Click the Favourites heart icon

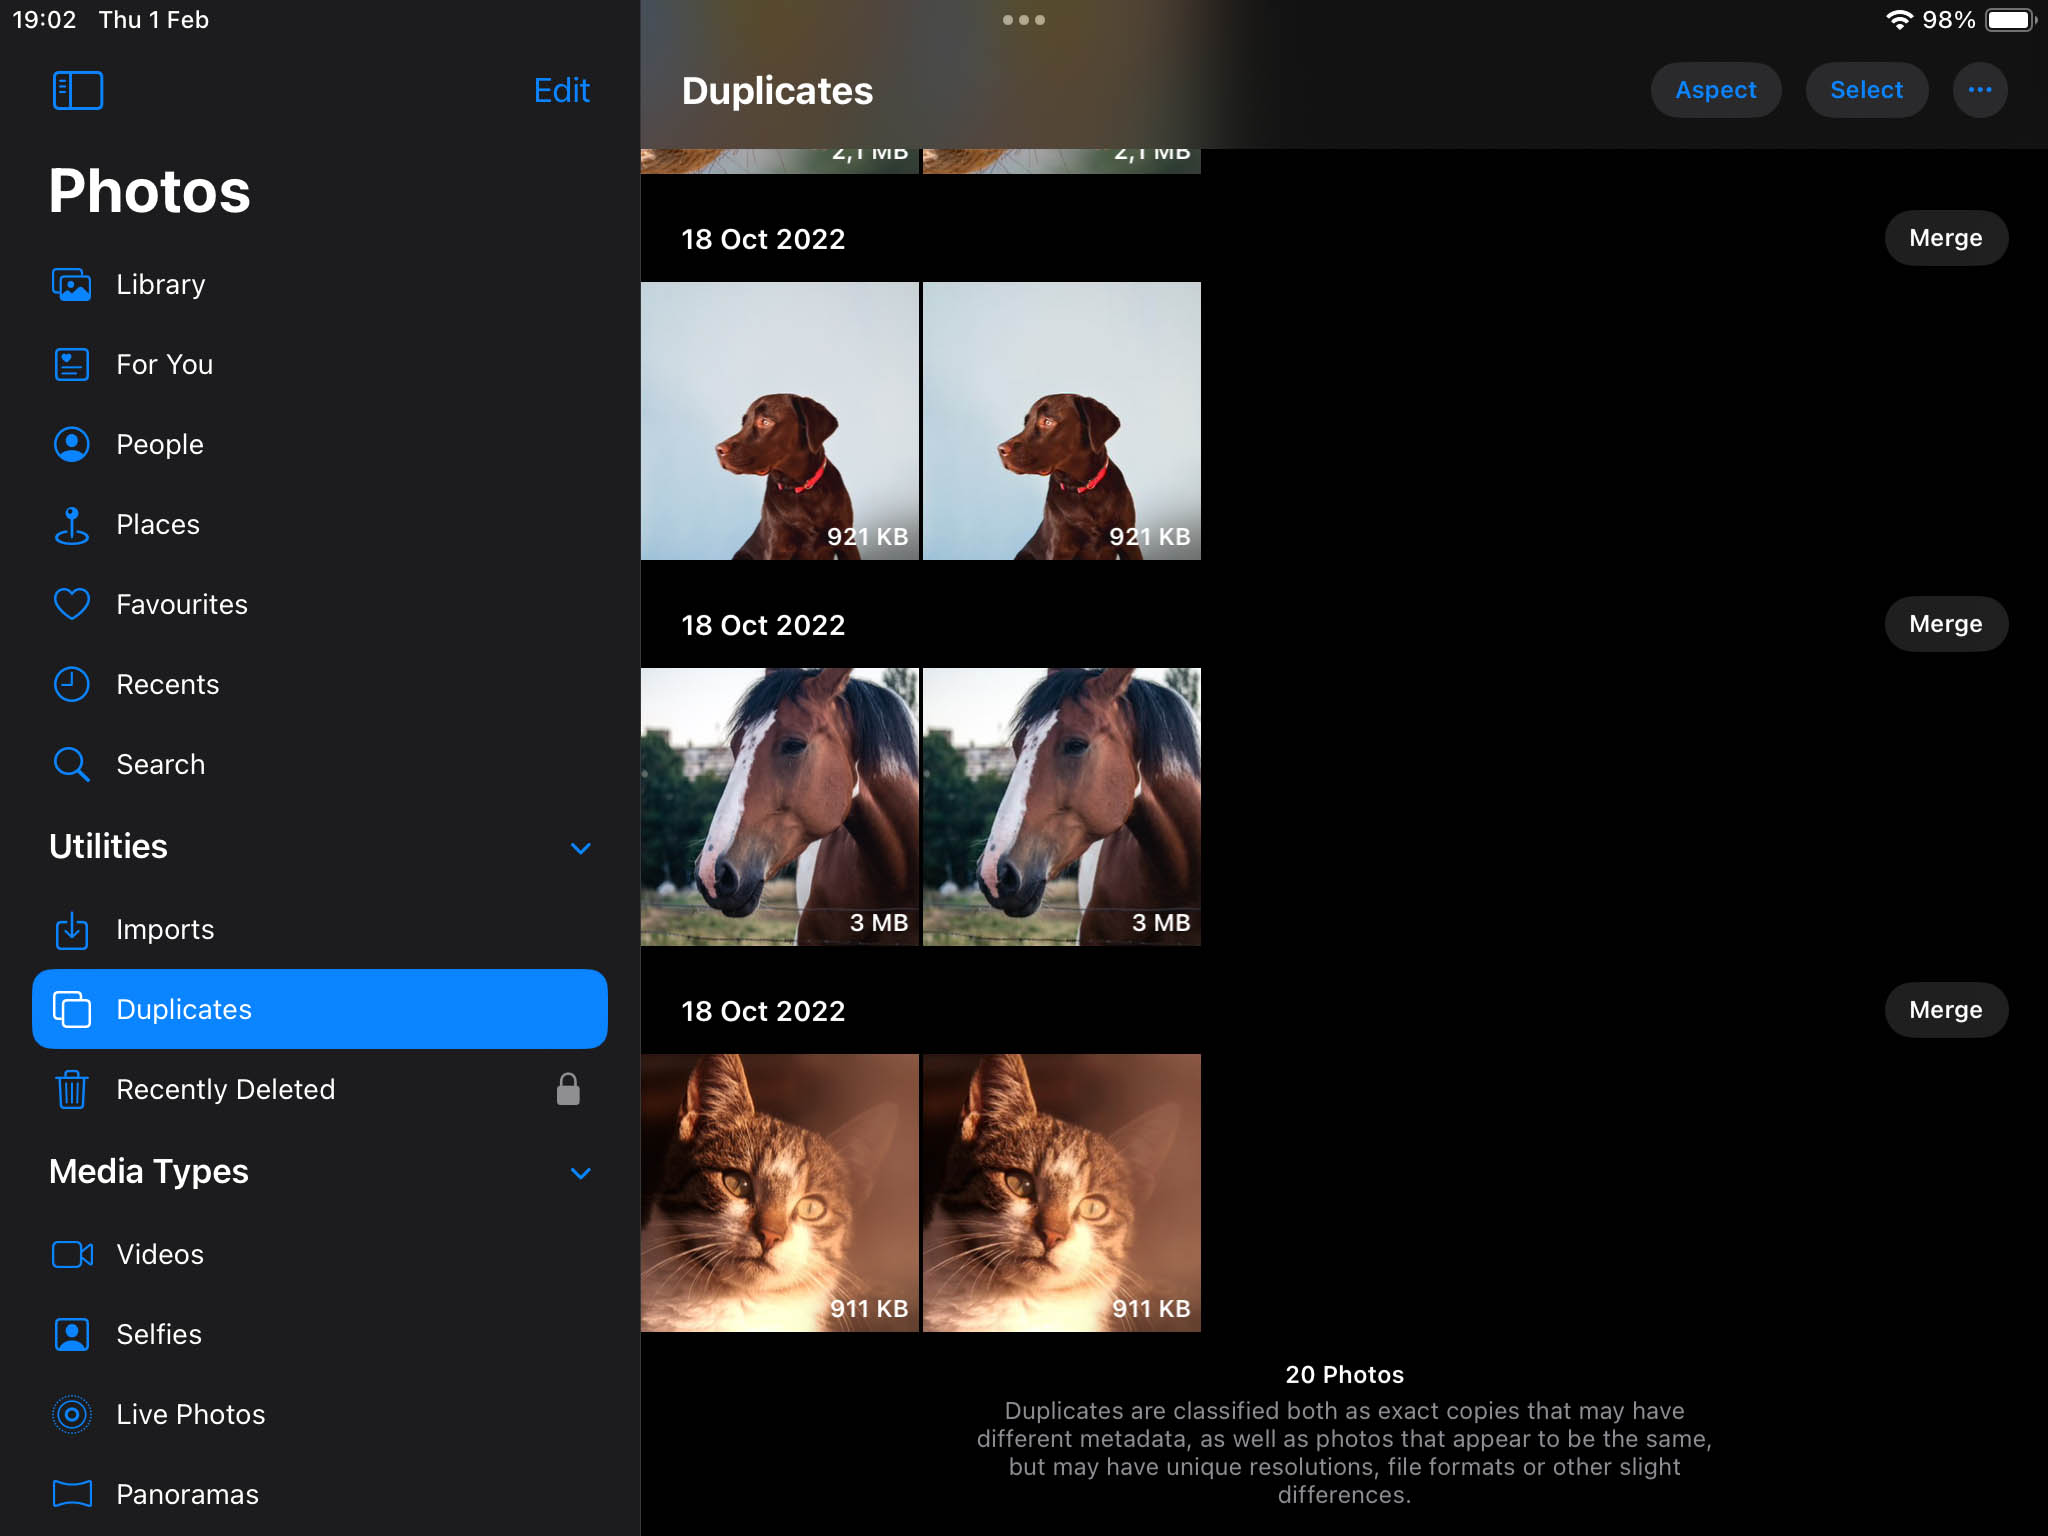pos(72,605)
